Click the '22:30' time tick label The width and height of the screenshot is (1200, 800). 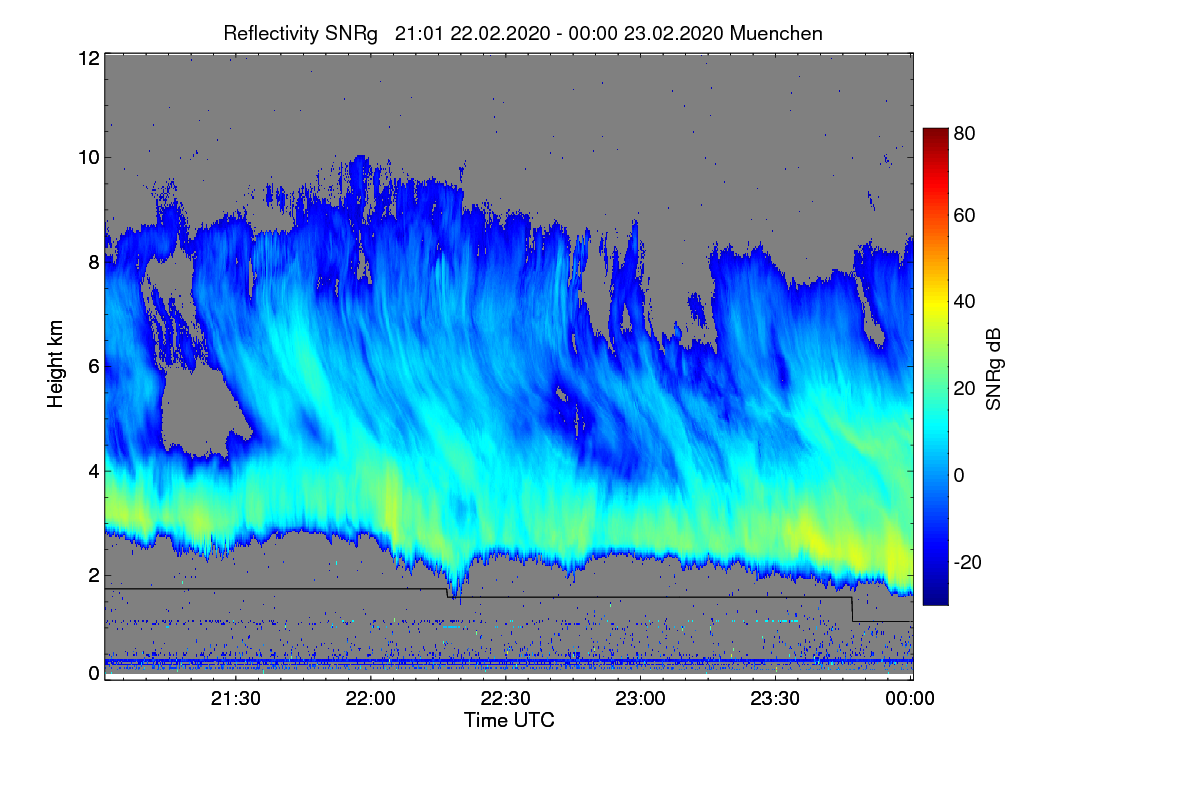[x=506, y=699]
